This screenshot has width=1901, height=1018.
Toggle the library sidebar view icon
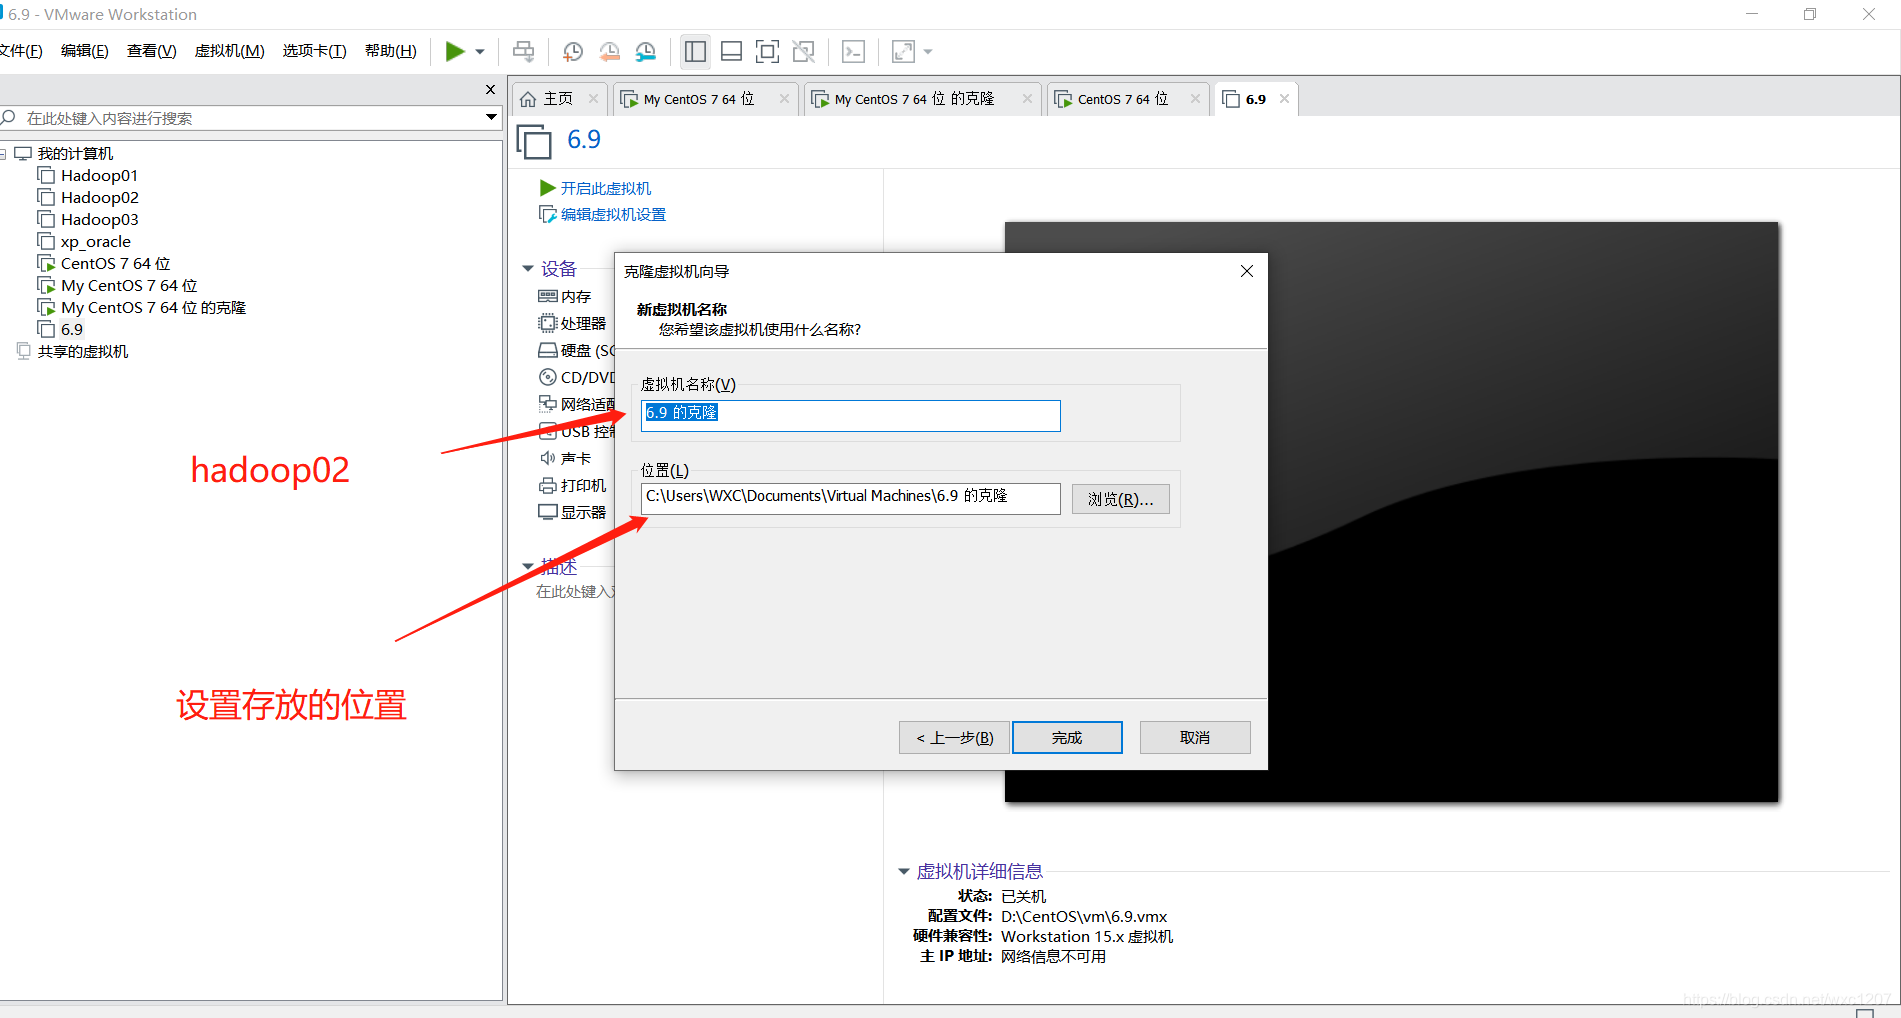click(x=695, y=51)
